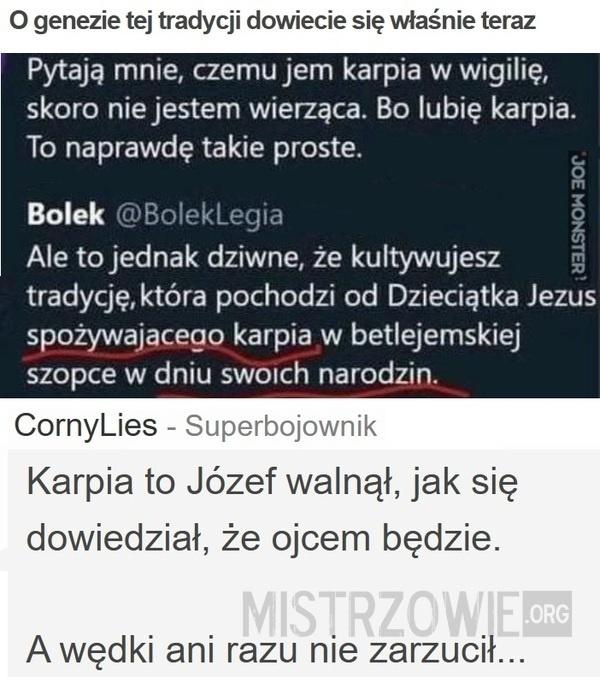Click the line To naprawdę takie proste
The width and height of the screenshot is (600, 677).
pyautogui.click(x=194, y=148)
